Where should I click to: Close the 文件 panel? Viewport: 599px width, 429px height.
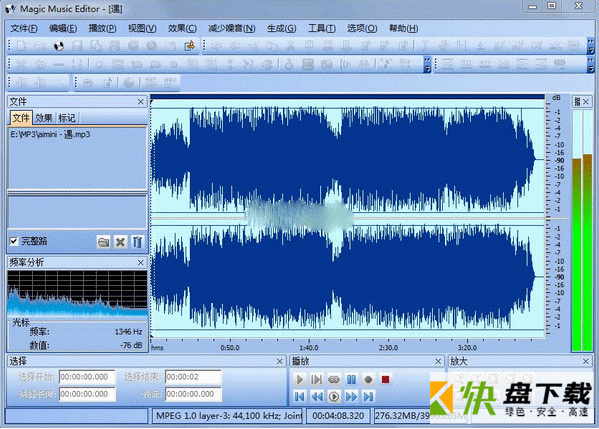(141, 102)
